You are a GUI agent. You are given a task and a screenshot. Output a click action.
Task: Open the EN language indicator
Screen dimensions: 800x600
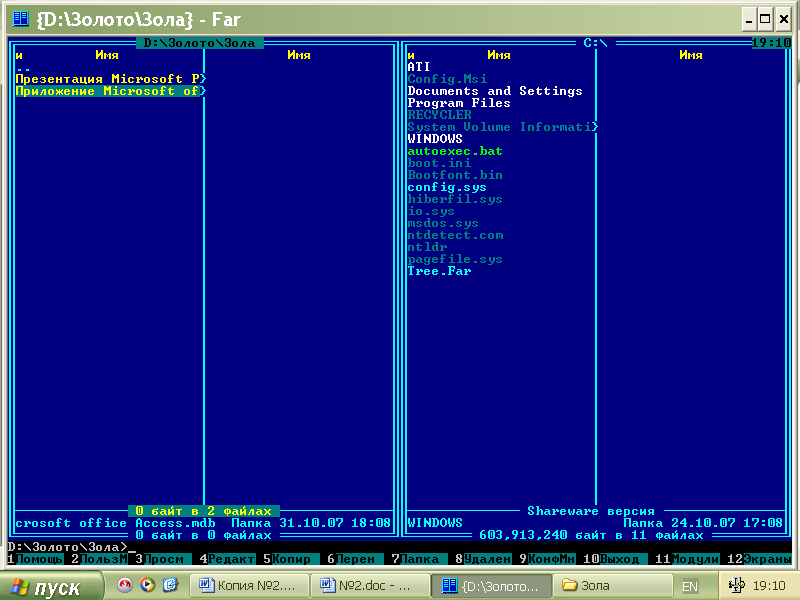(690, 586)
